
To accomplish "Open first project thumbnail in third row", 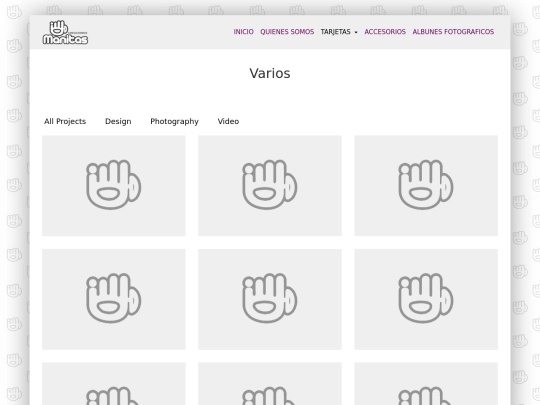I will 114,384.
